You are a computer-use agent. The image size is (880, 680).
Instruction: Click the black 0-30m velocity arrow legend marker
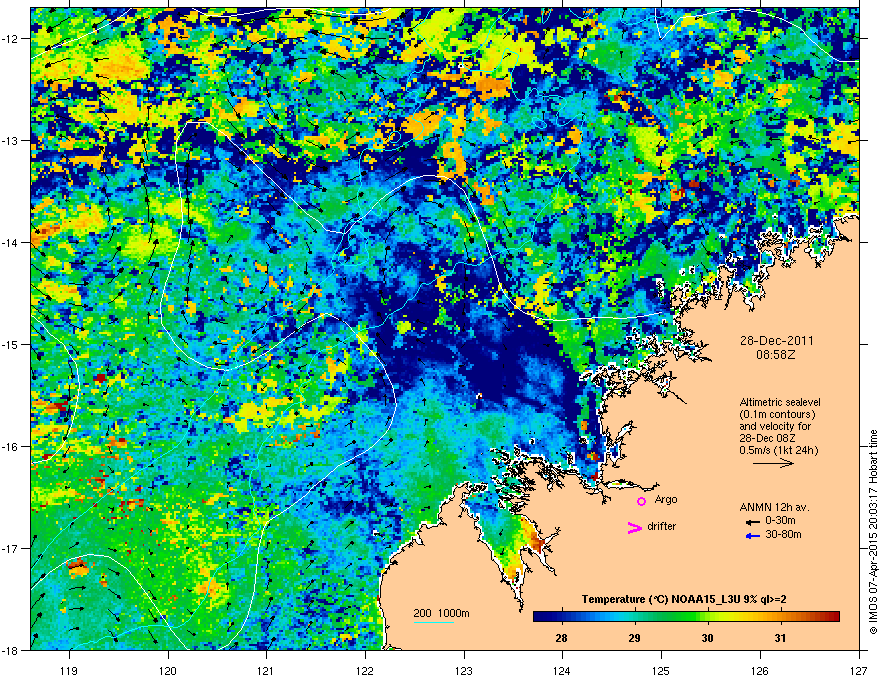point(753,522)
